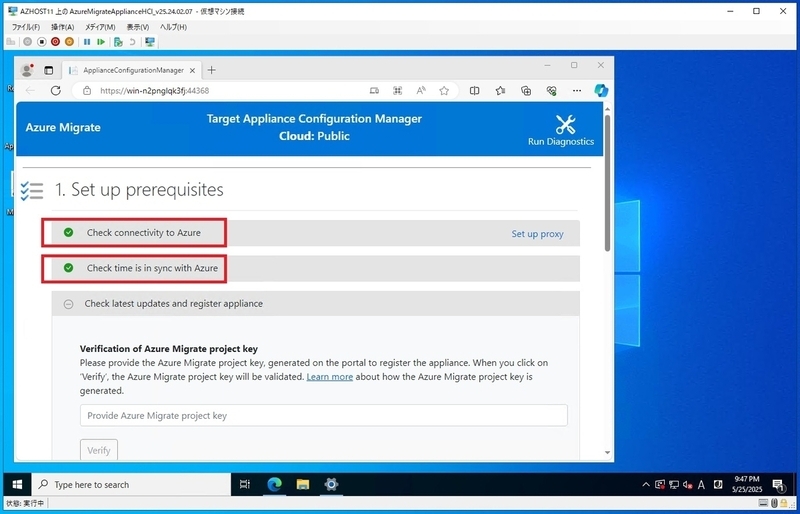Open Browser essentials heart icon
Viewport: 800px width, 514px height.
pyautogui.click(x=551, y=91)
